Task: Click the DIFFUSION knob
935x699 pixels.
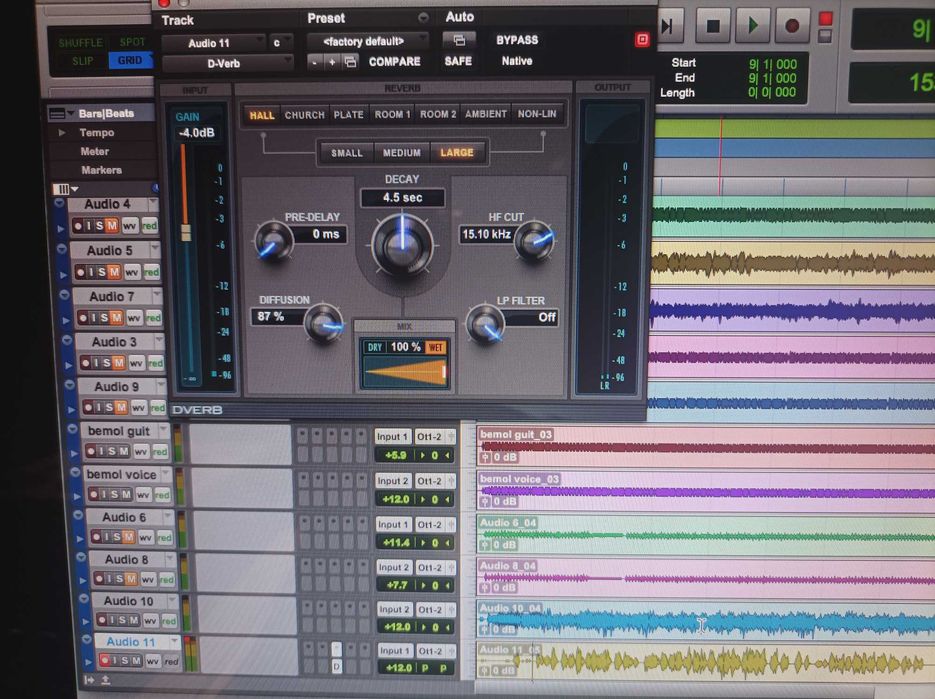Action: [x=323, y=323]
